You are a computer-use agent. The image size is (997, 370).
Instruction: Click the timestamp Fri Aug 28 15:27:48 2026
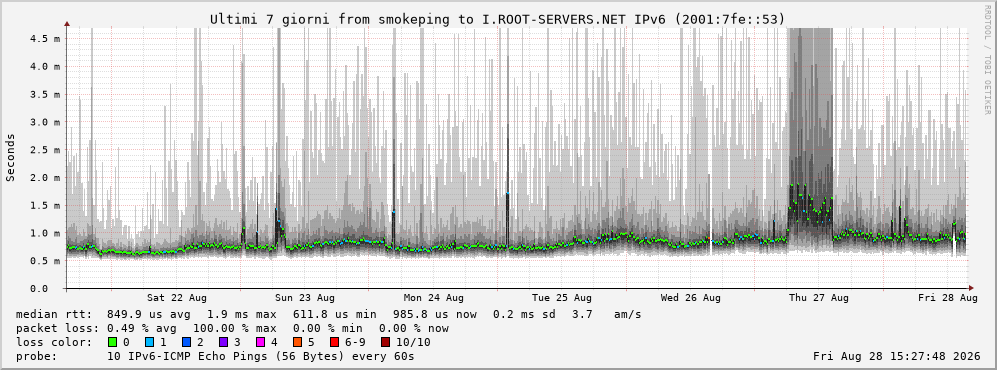(897, 356)
